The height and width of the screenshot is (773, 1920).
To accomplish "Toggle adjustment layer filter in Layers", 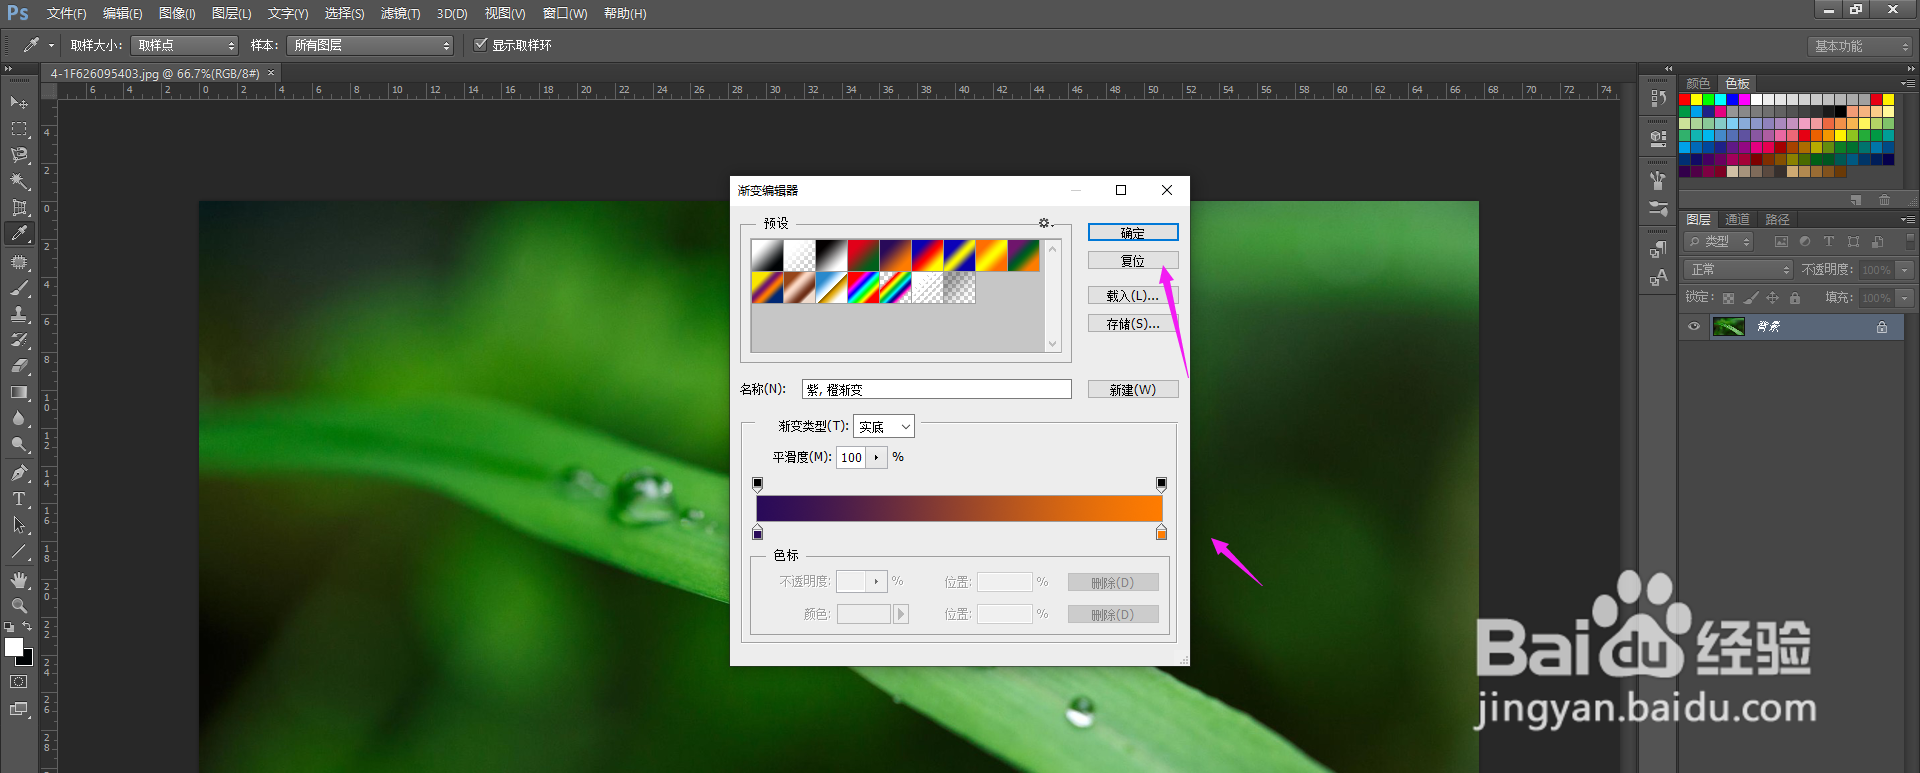I will [1805, 242].
